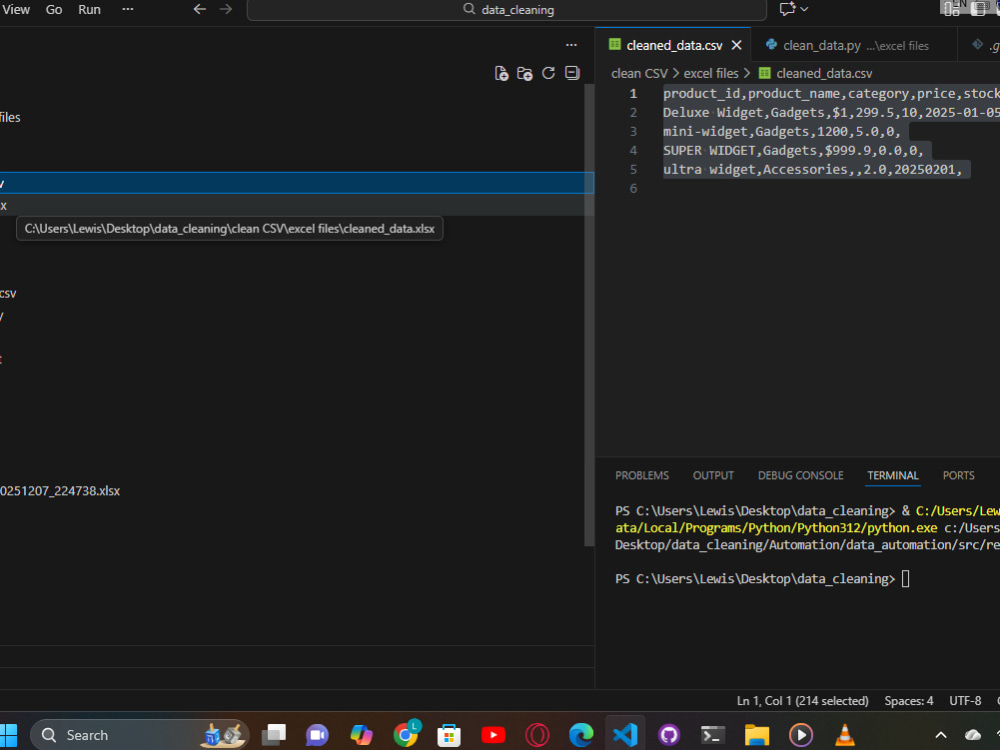Open the Copilot chat icon
The image size is (1000, 750).
tap(787, 9)
